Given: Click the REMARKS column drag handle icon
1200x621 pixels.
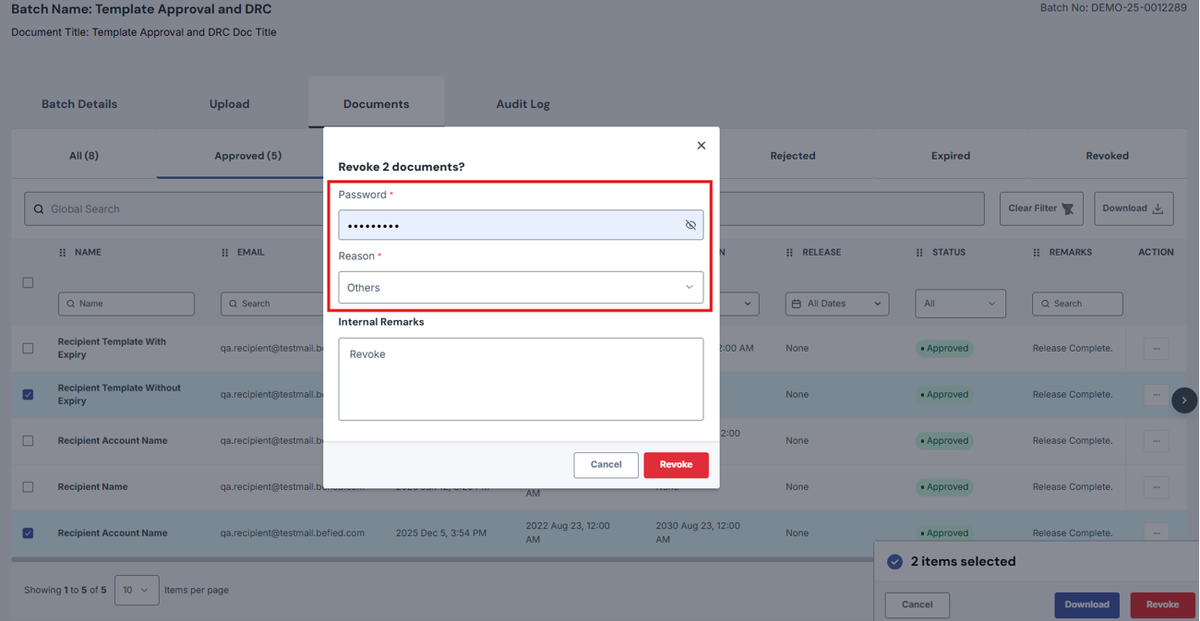Looking at the screenshot, I should (x=1037, y=253).
